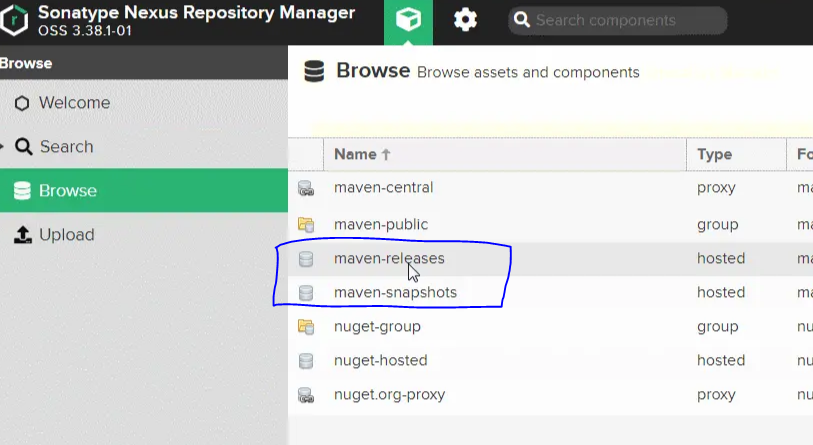The width and height of the screenshot is (813, 445).
Task: Click the group type cell for nuget-group
Action: point(718,327)
